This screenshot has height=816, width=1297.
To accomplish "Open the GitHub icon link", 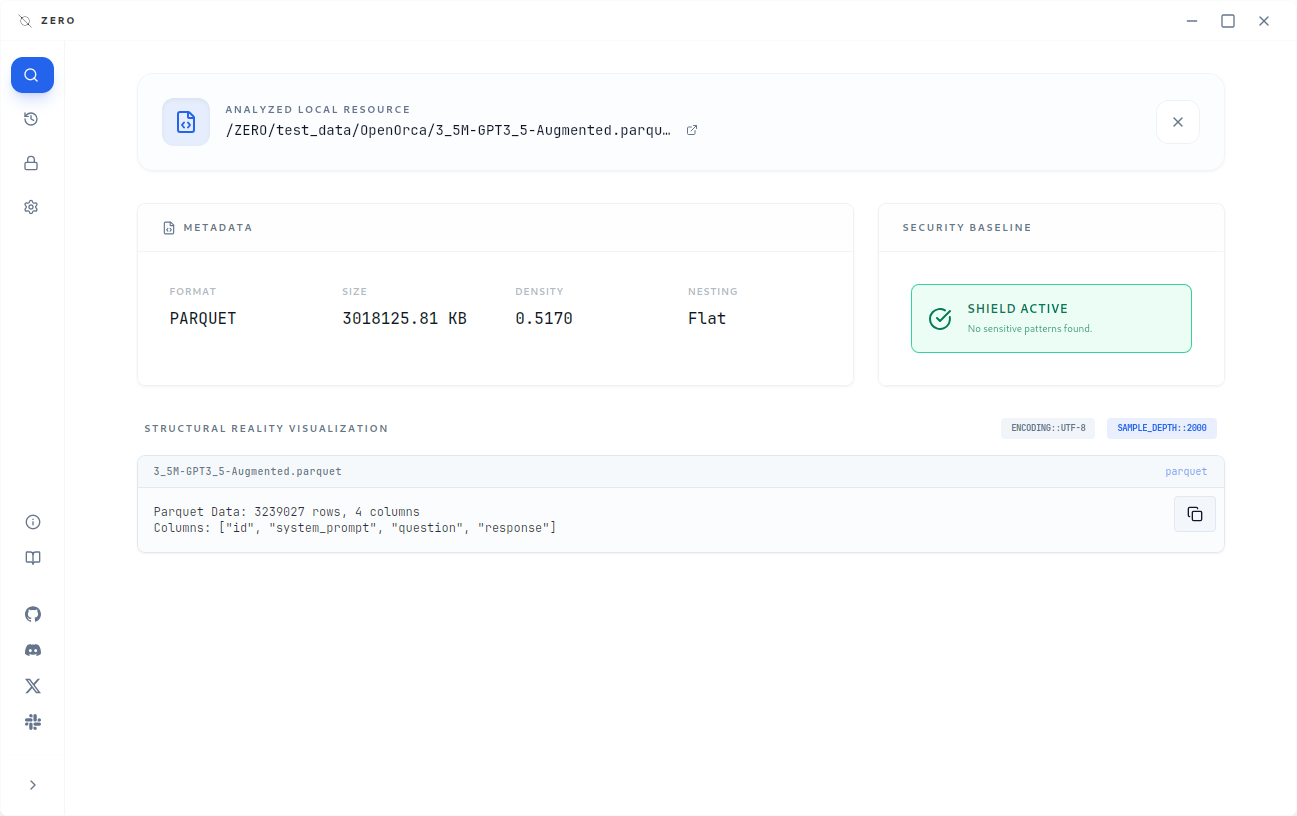I will [33, 614].
